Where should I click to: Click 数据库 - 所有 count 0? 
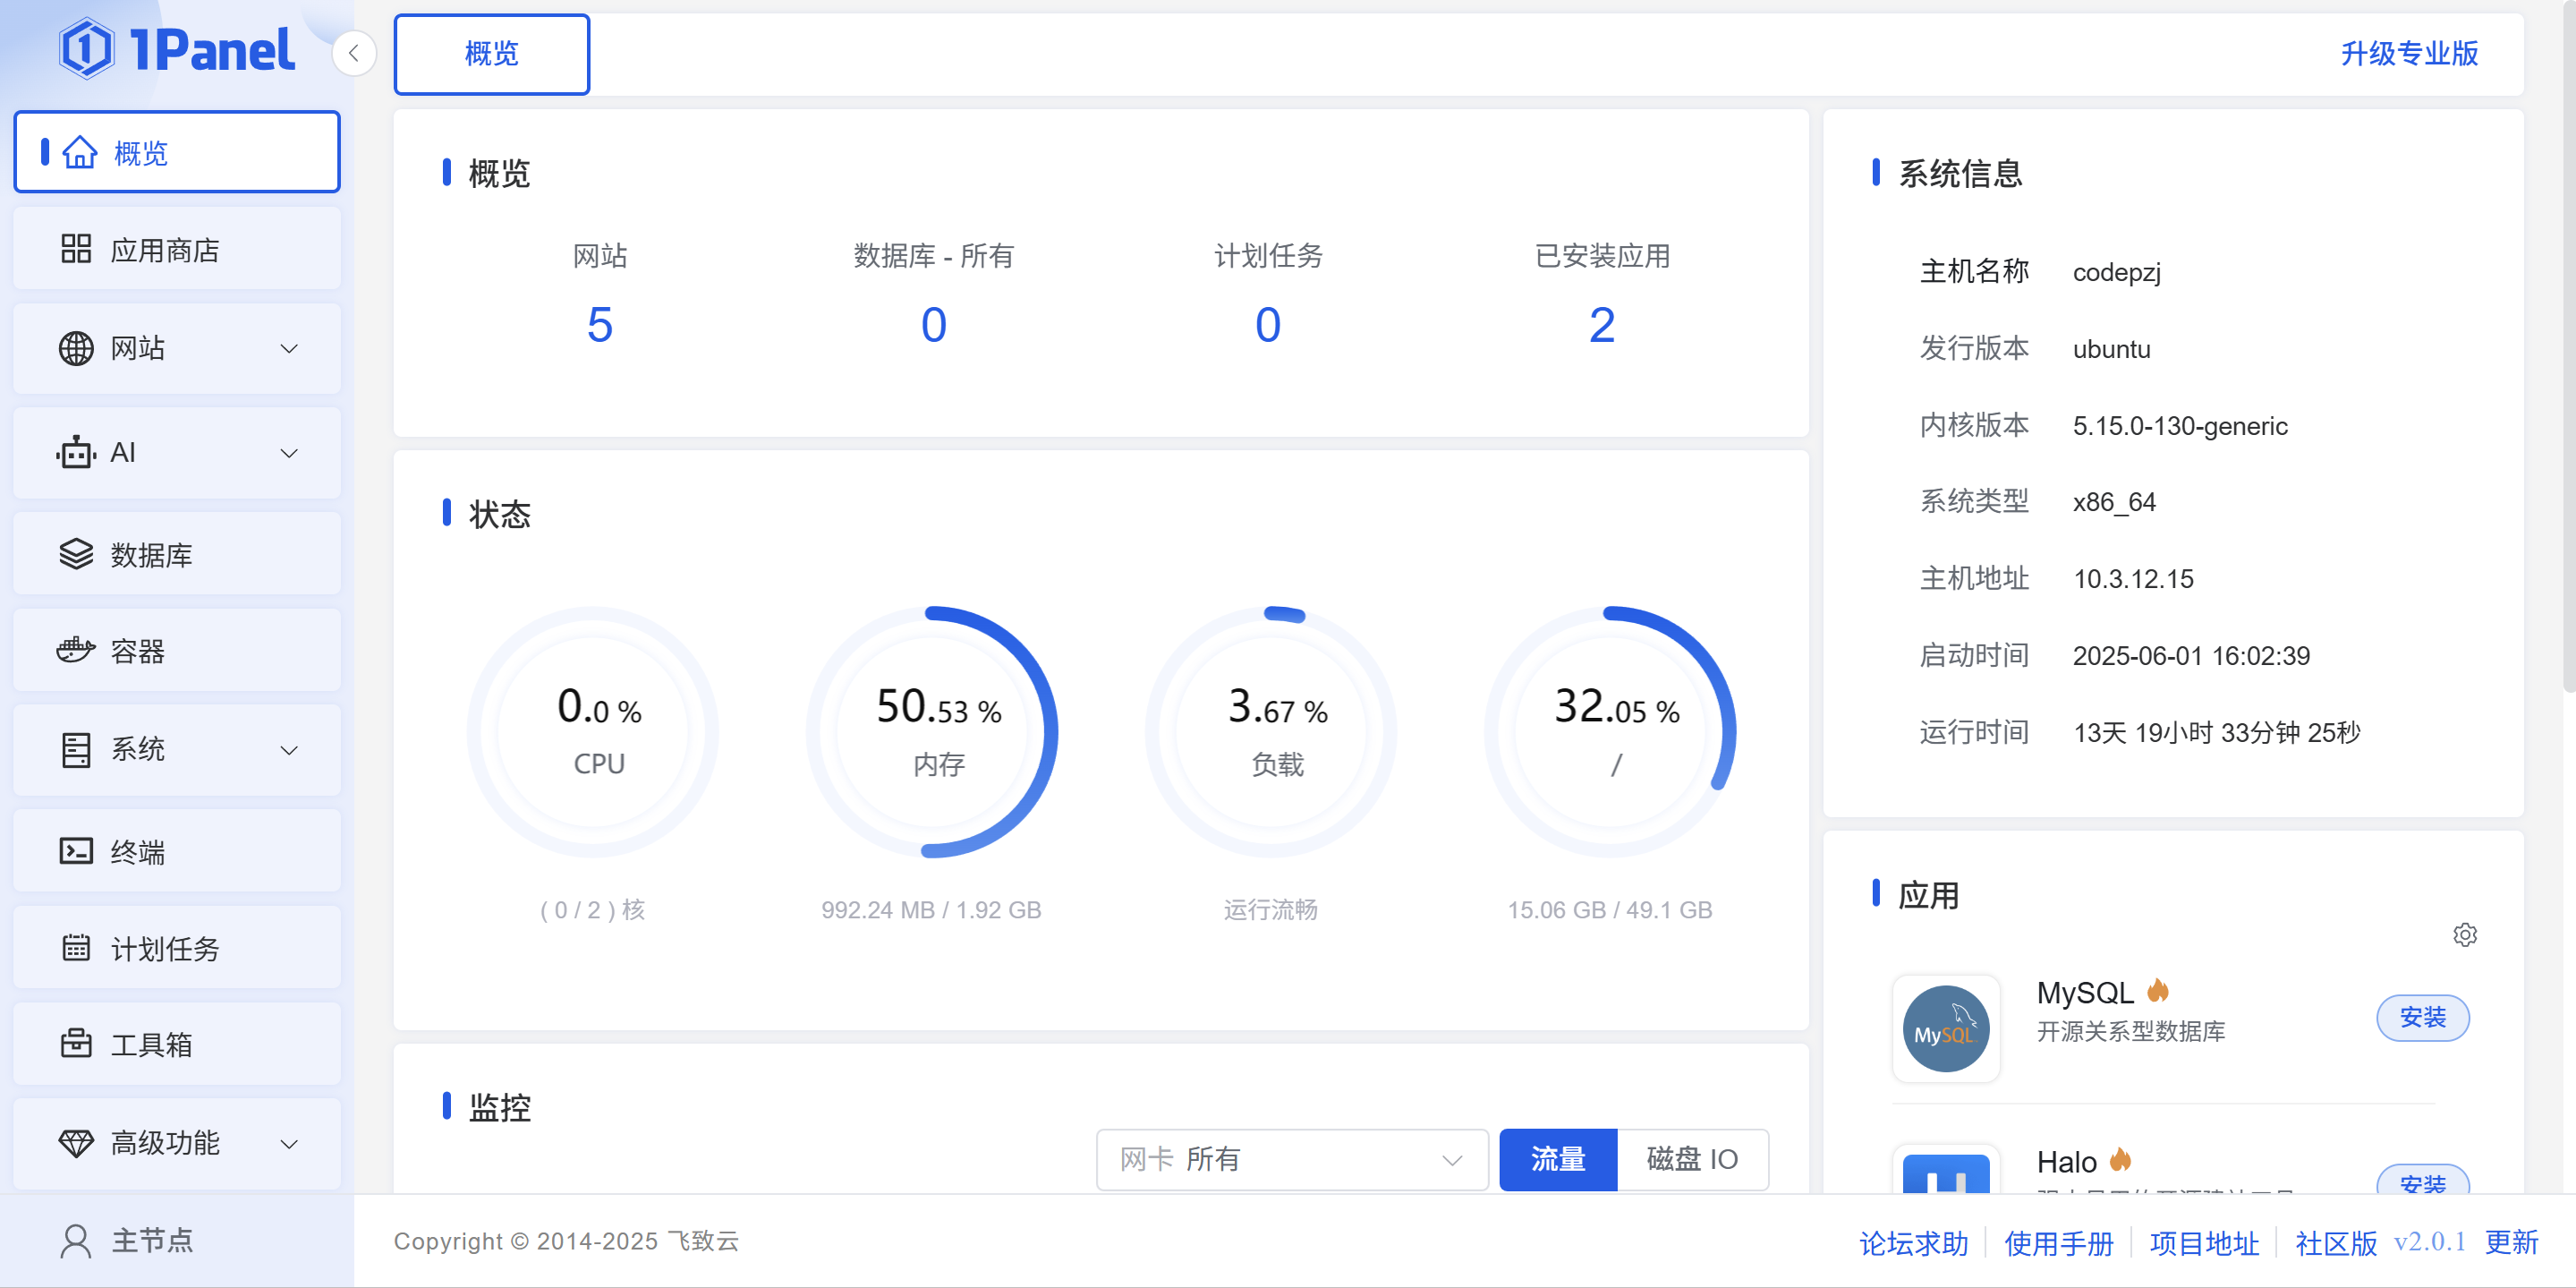tap(933, 325)
